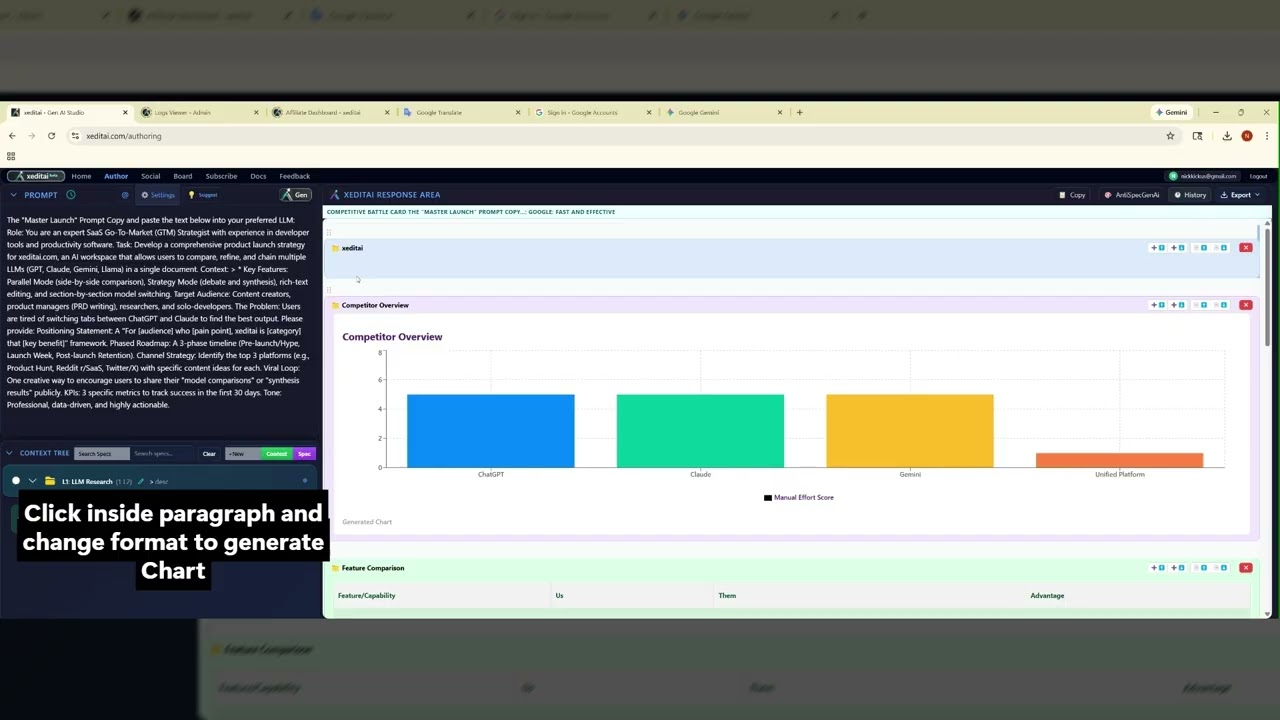1280x720 pixels.
Task: Click the xeditai logo in navbar
Action: [x=36, y=176]
